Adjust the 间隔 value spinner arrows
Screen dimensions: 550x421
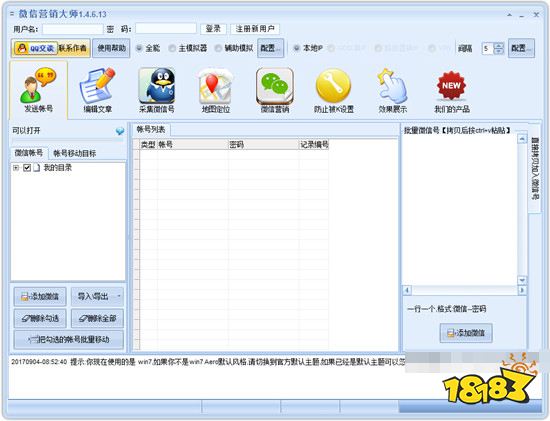499,48
